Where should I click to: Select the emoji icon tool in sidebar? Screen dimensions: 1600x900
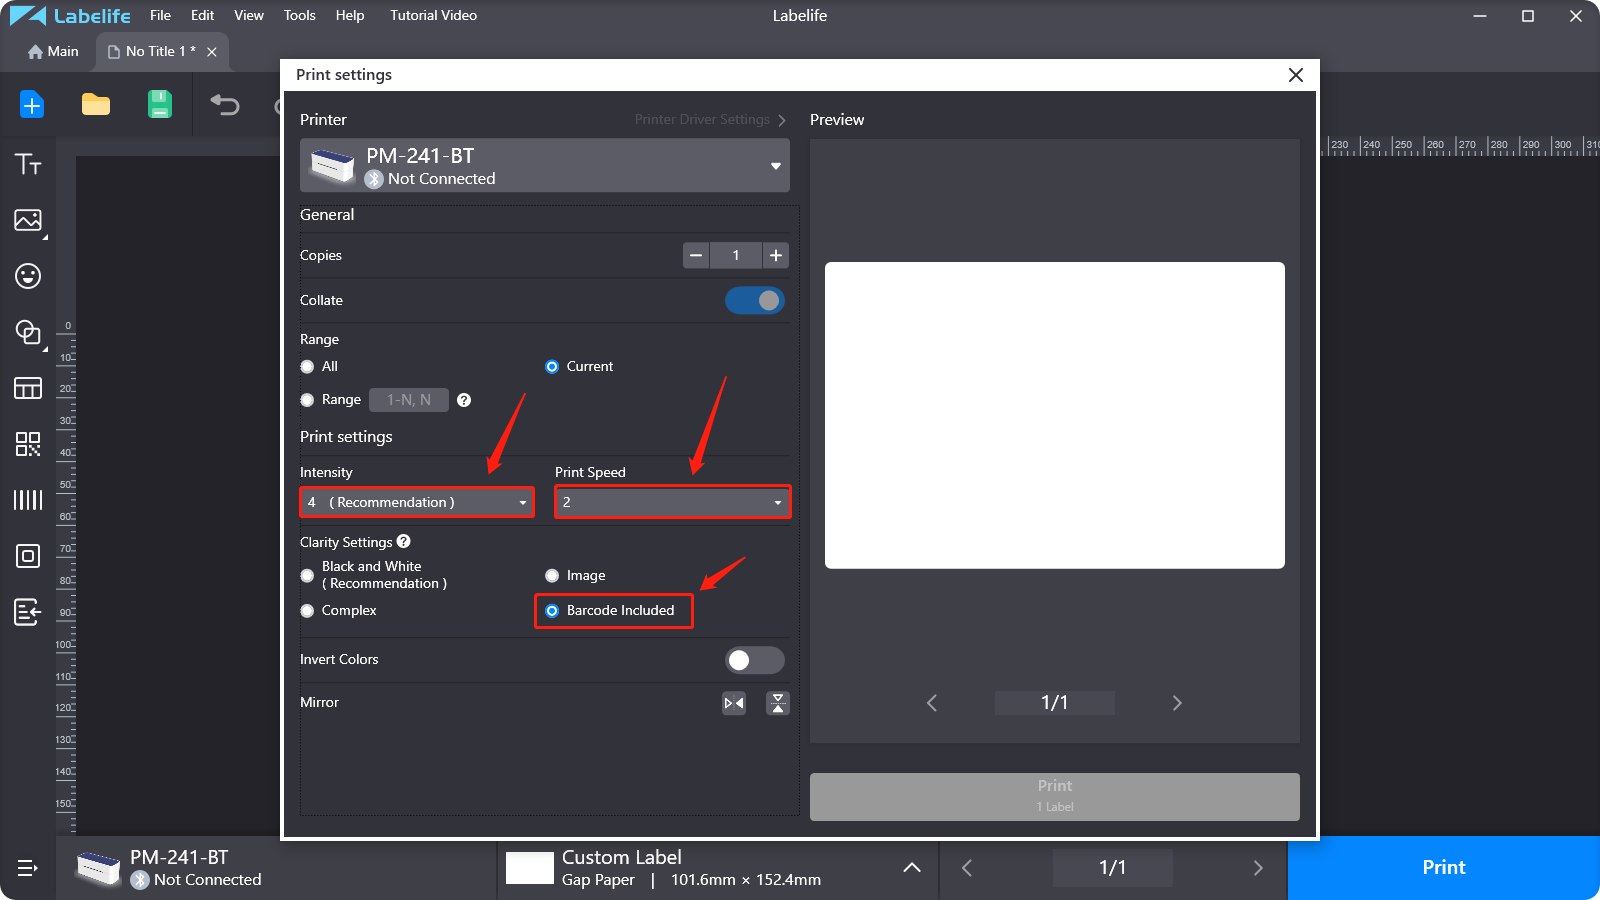28,276
